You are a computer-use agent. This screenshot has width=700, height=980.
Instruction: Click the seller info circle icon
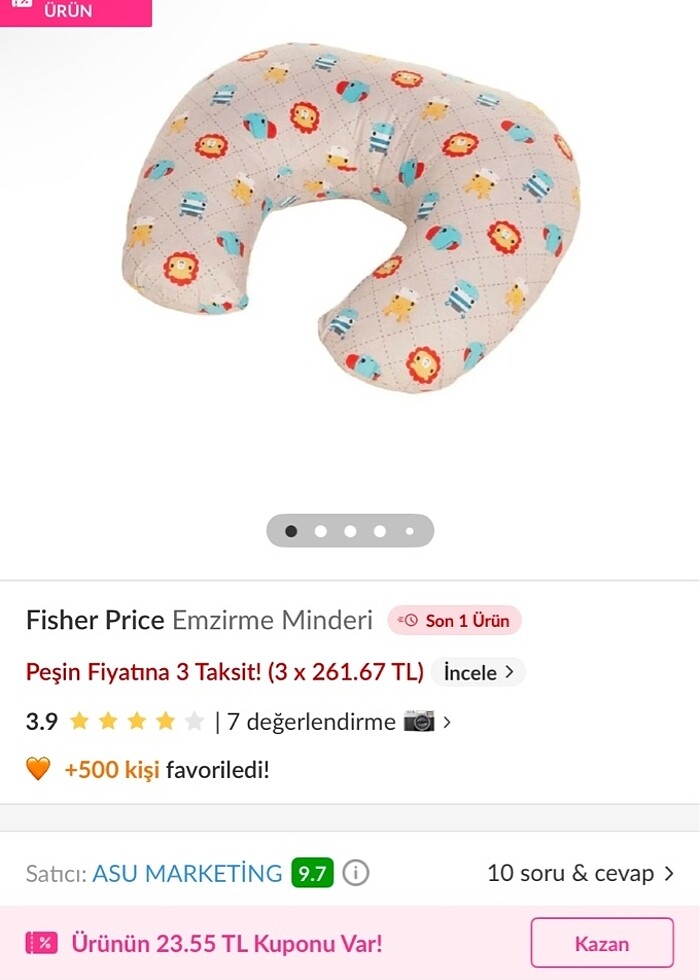click(355, 873)
